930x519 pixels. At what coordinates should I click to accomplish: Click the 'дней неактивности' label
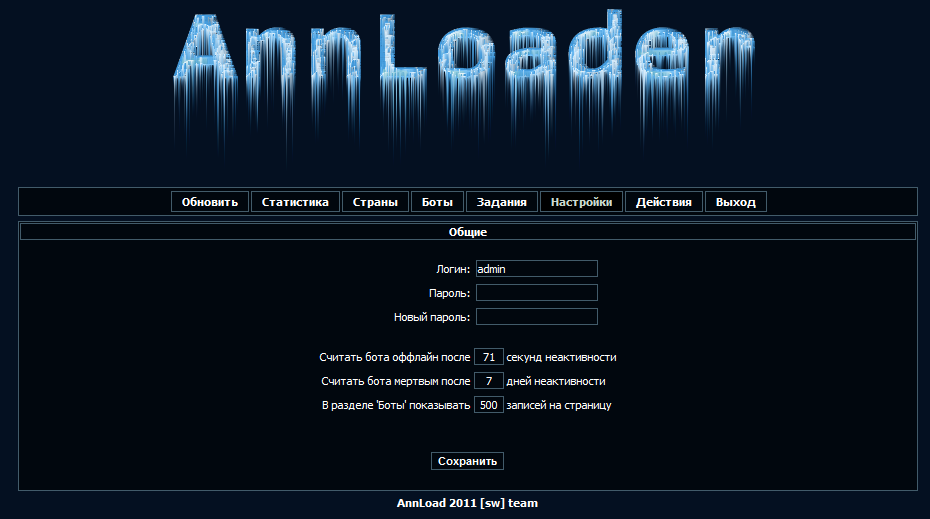(x=556, y=381)
